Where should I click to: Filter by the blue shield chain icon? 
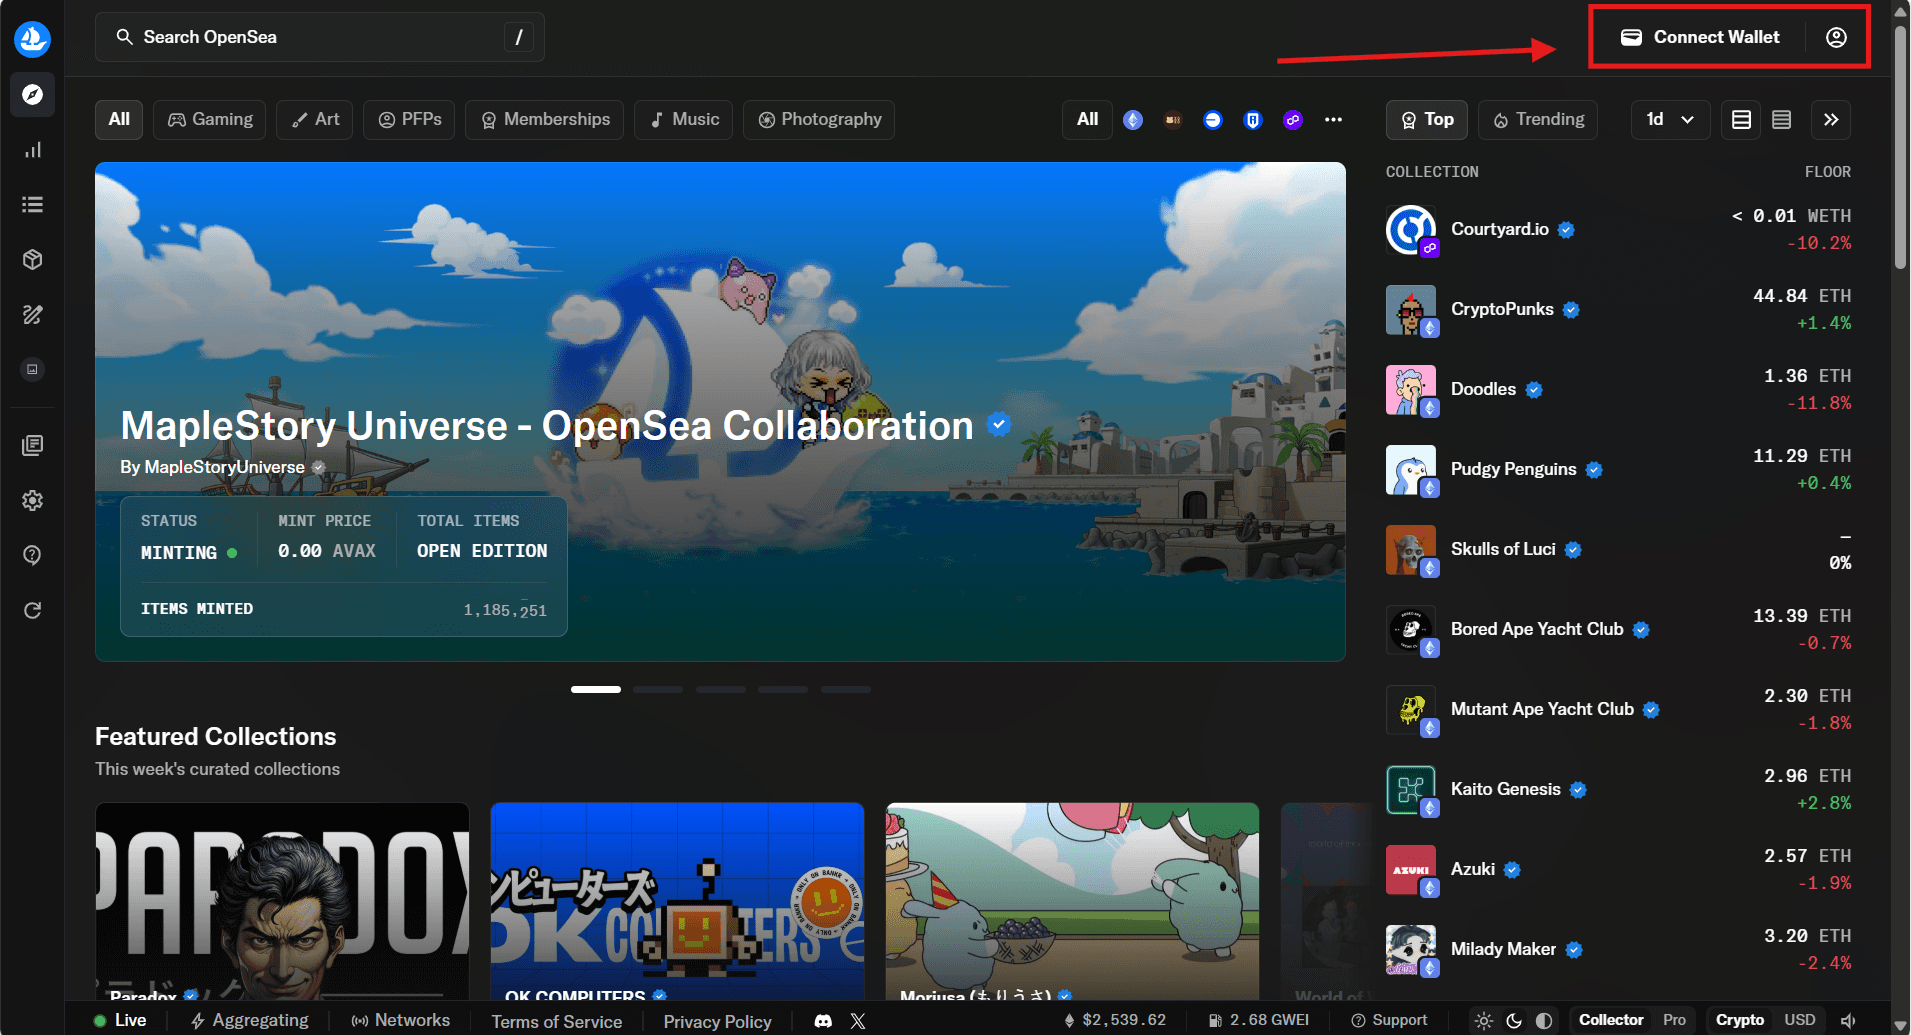point(1253,120)
